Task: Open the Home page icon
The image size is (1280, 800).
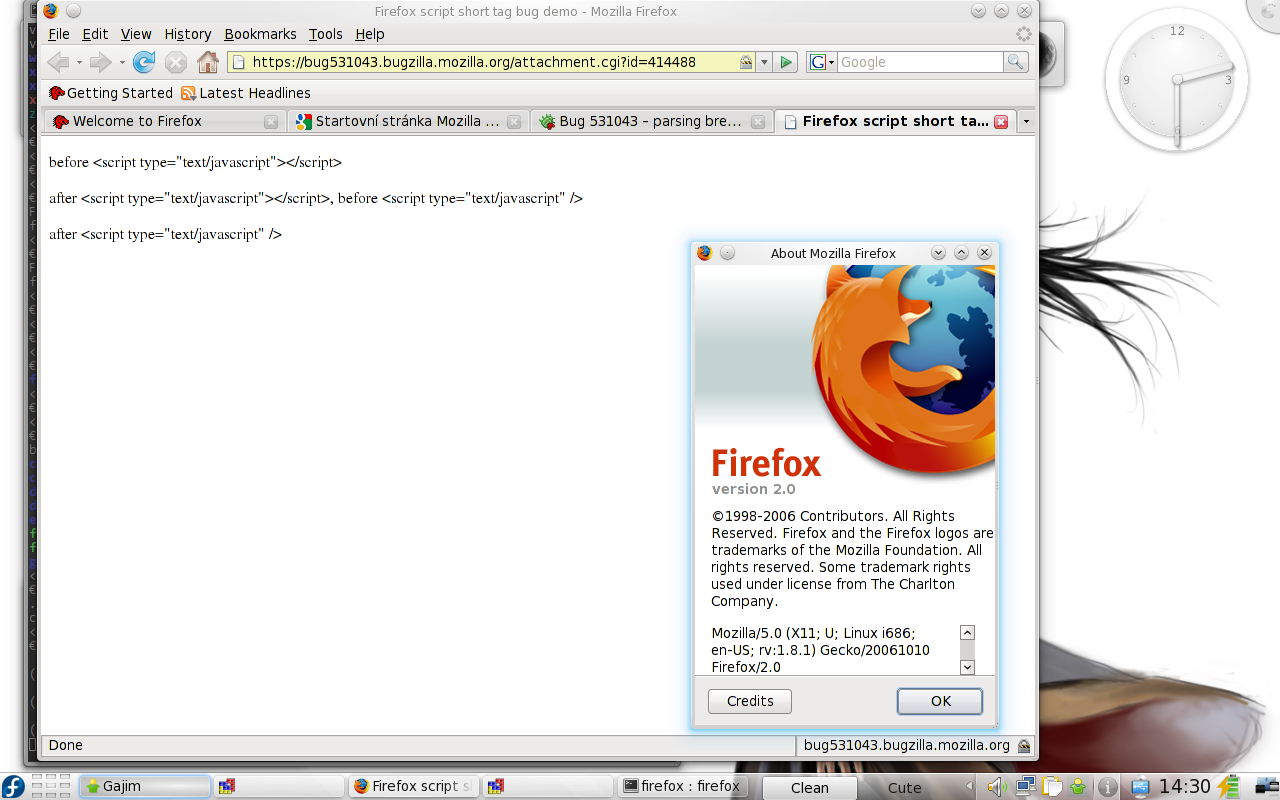Action: 208,62
